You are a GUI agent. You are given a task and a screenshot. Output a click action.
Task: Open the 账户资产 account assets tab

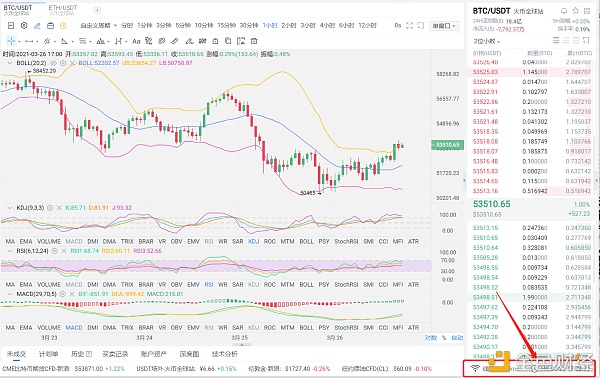click(x=153, y=354)
